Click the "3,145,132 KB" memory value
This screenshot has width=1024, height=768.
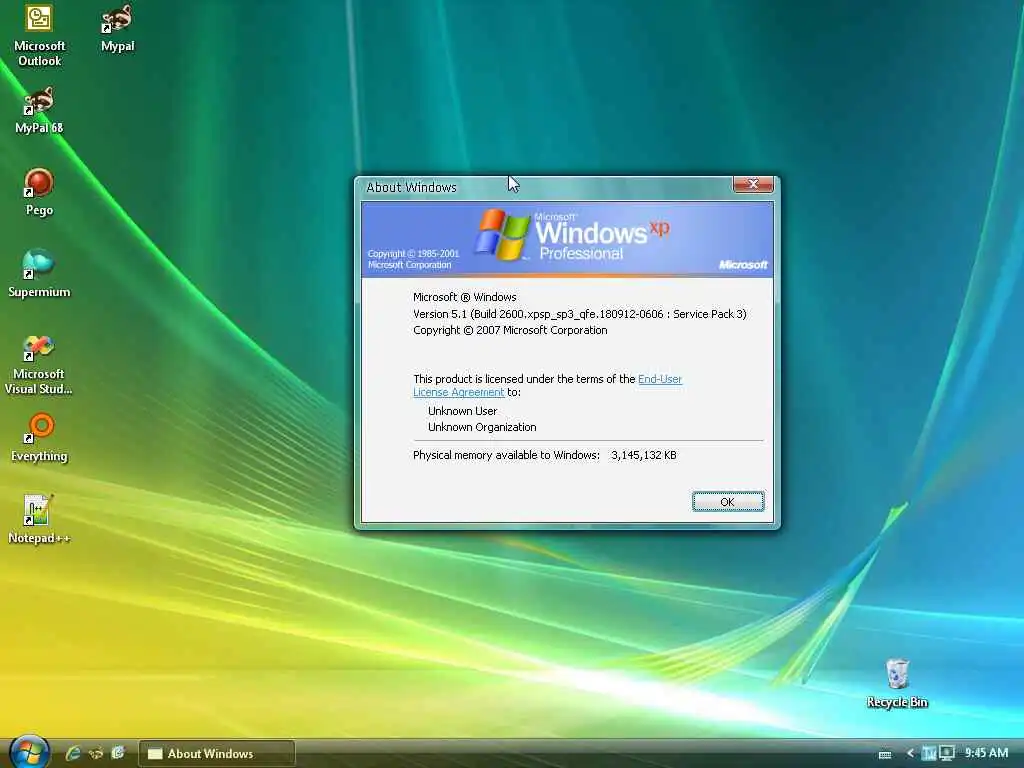tap(643, 455)
